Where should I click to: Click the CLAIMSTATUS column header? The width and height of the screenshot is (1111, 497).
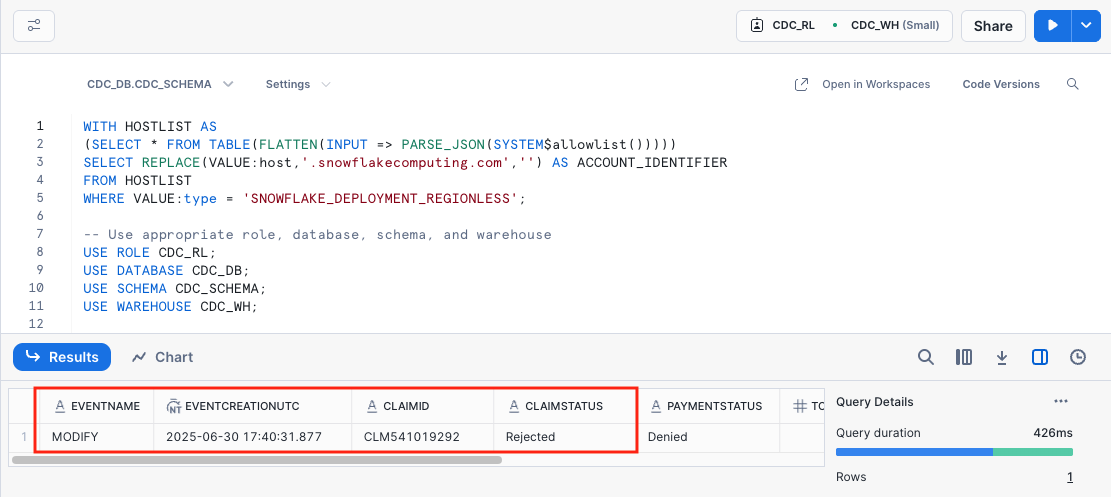566,406
